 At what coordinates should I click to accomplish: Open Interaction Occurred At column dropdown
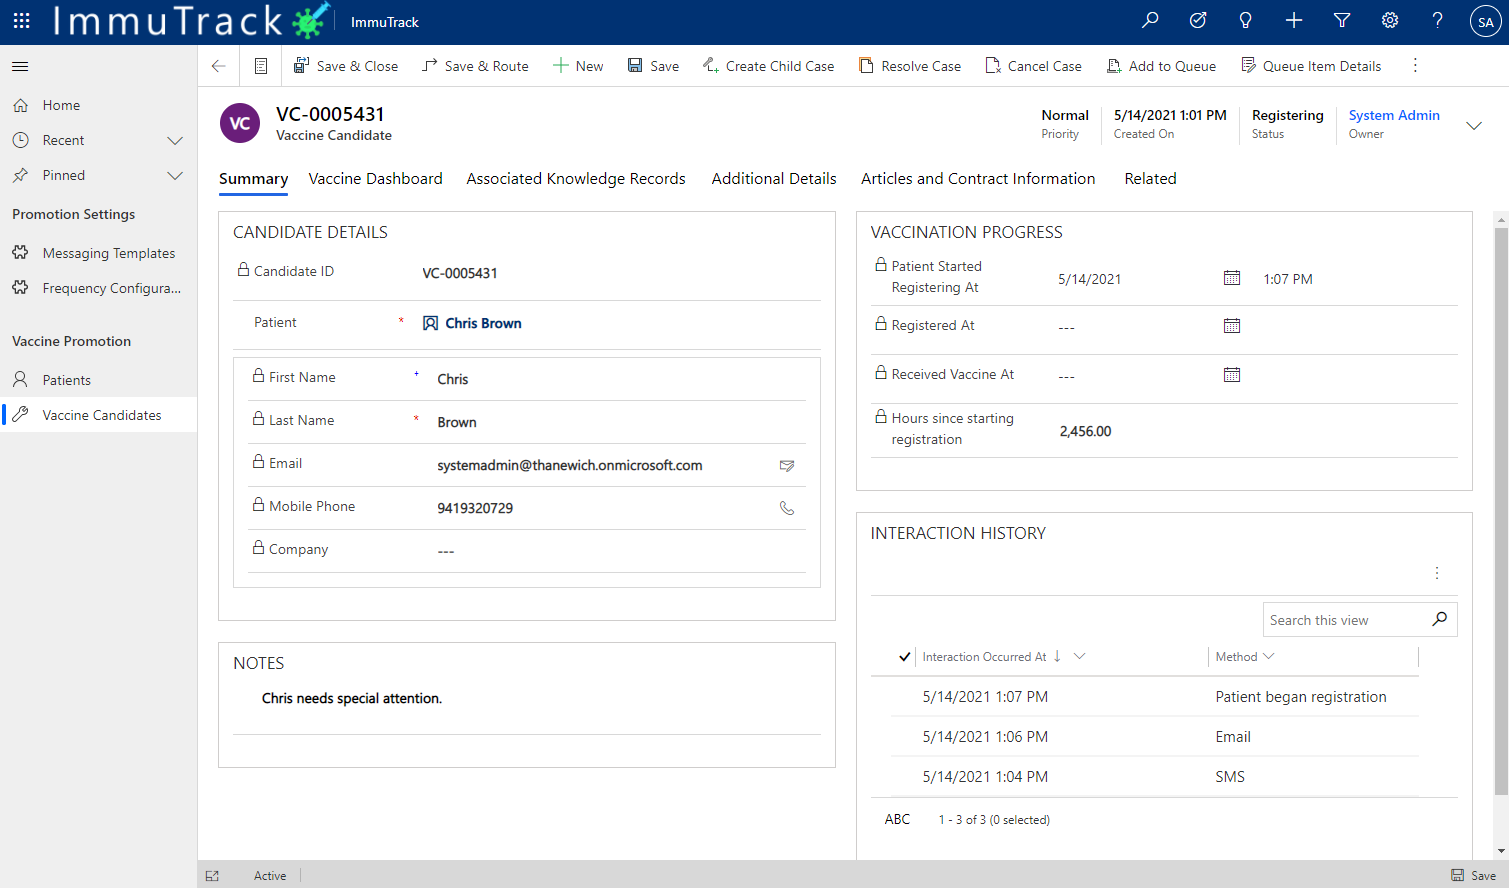(1079, 657)
